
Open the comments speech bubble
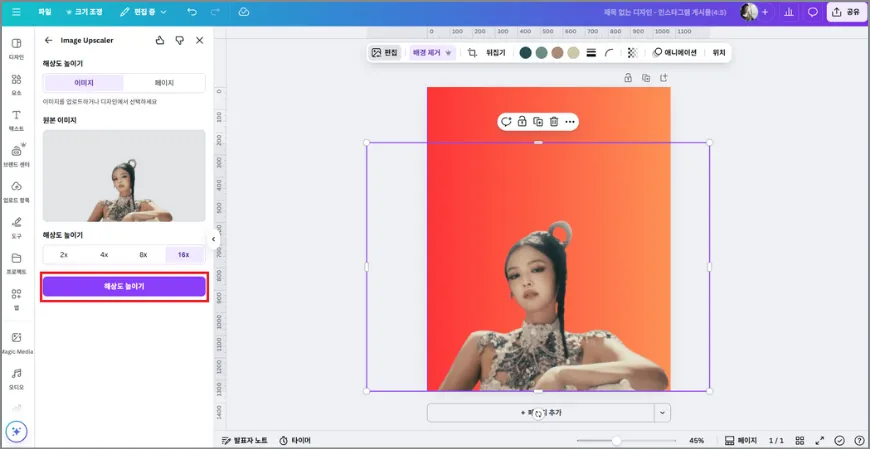coord(812,12)
